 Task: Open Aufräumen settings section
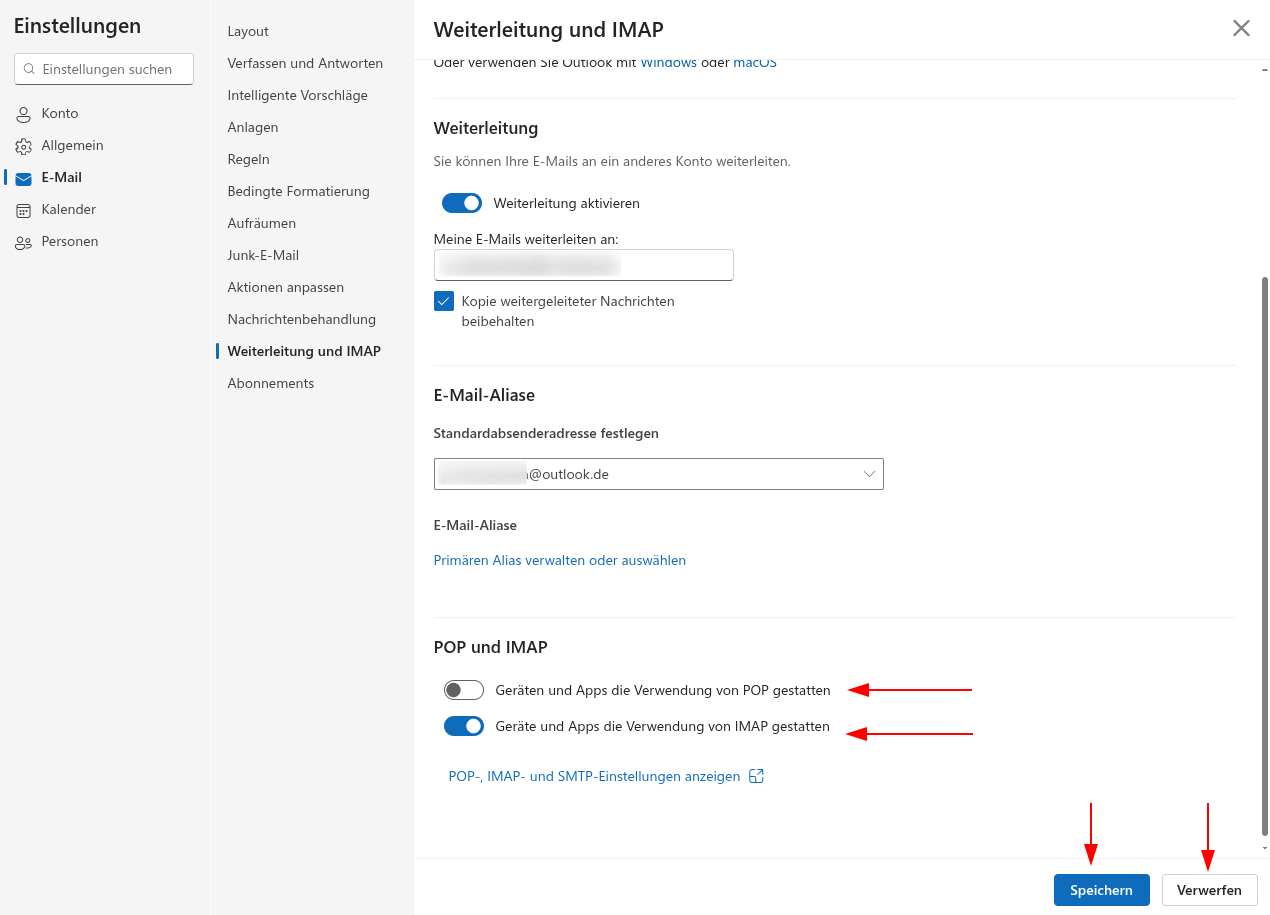click(x=261, y=223)
